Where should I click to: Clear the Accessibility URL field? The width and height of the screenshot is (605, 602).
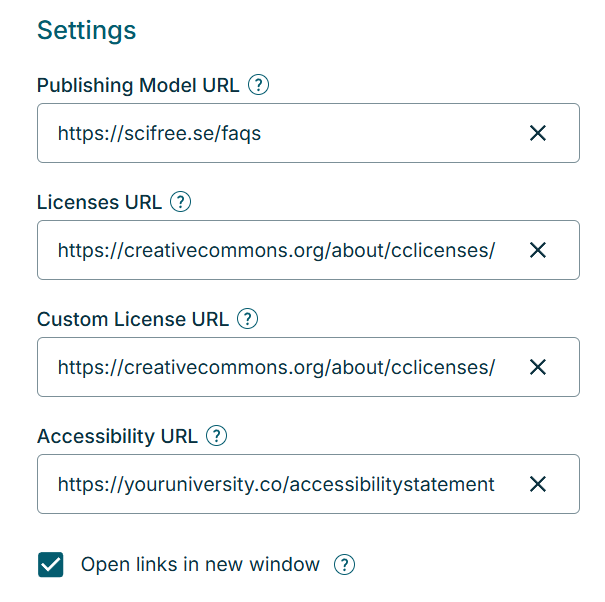pyautogui.click(x=537, y=484)
